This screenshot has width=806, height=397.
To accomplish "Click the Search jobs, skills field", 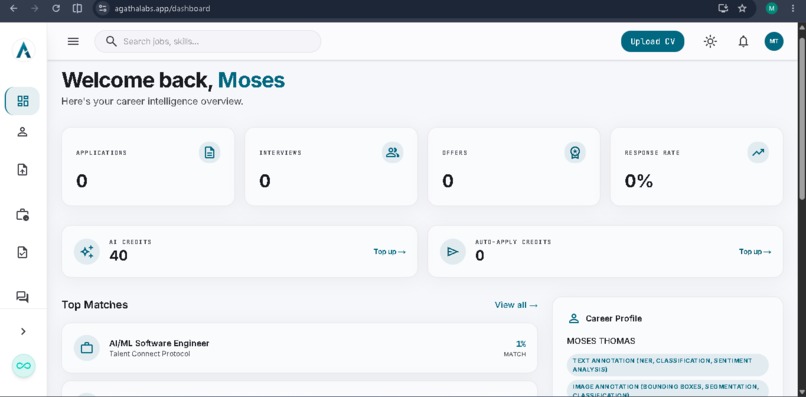I will [x=208, y=42].
